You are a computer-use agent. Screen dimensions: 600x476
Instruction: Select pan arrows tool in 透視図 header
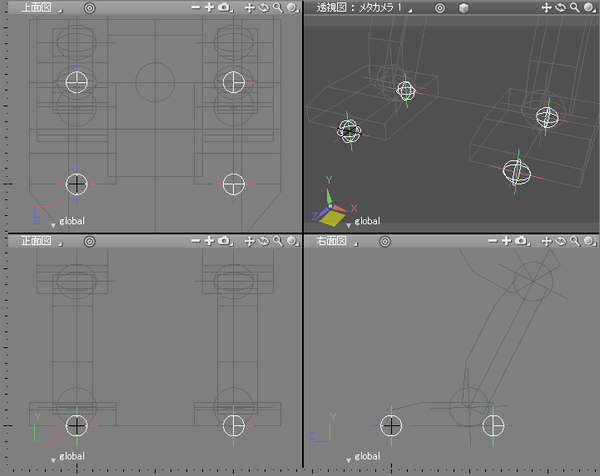[x=546, y=8]
